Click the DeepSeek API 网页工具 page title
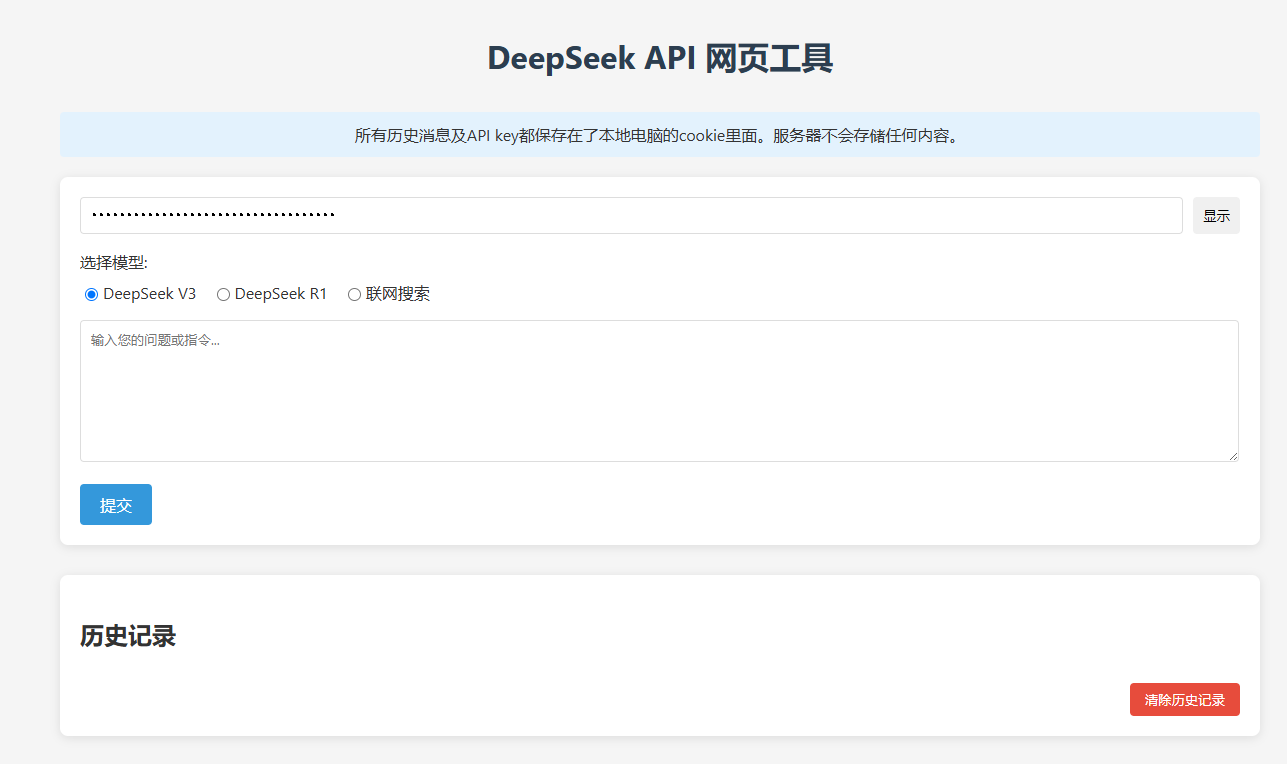 coord(660,58)
